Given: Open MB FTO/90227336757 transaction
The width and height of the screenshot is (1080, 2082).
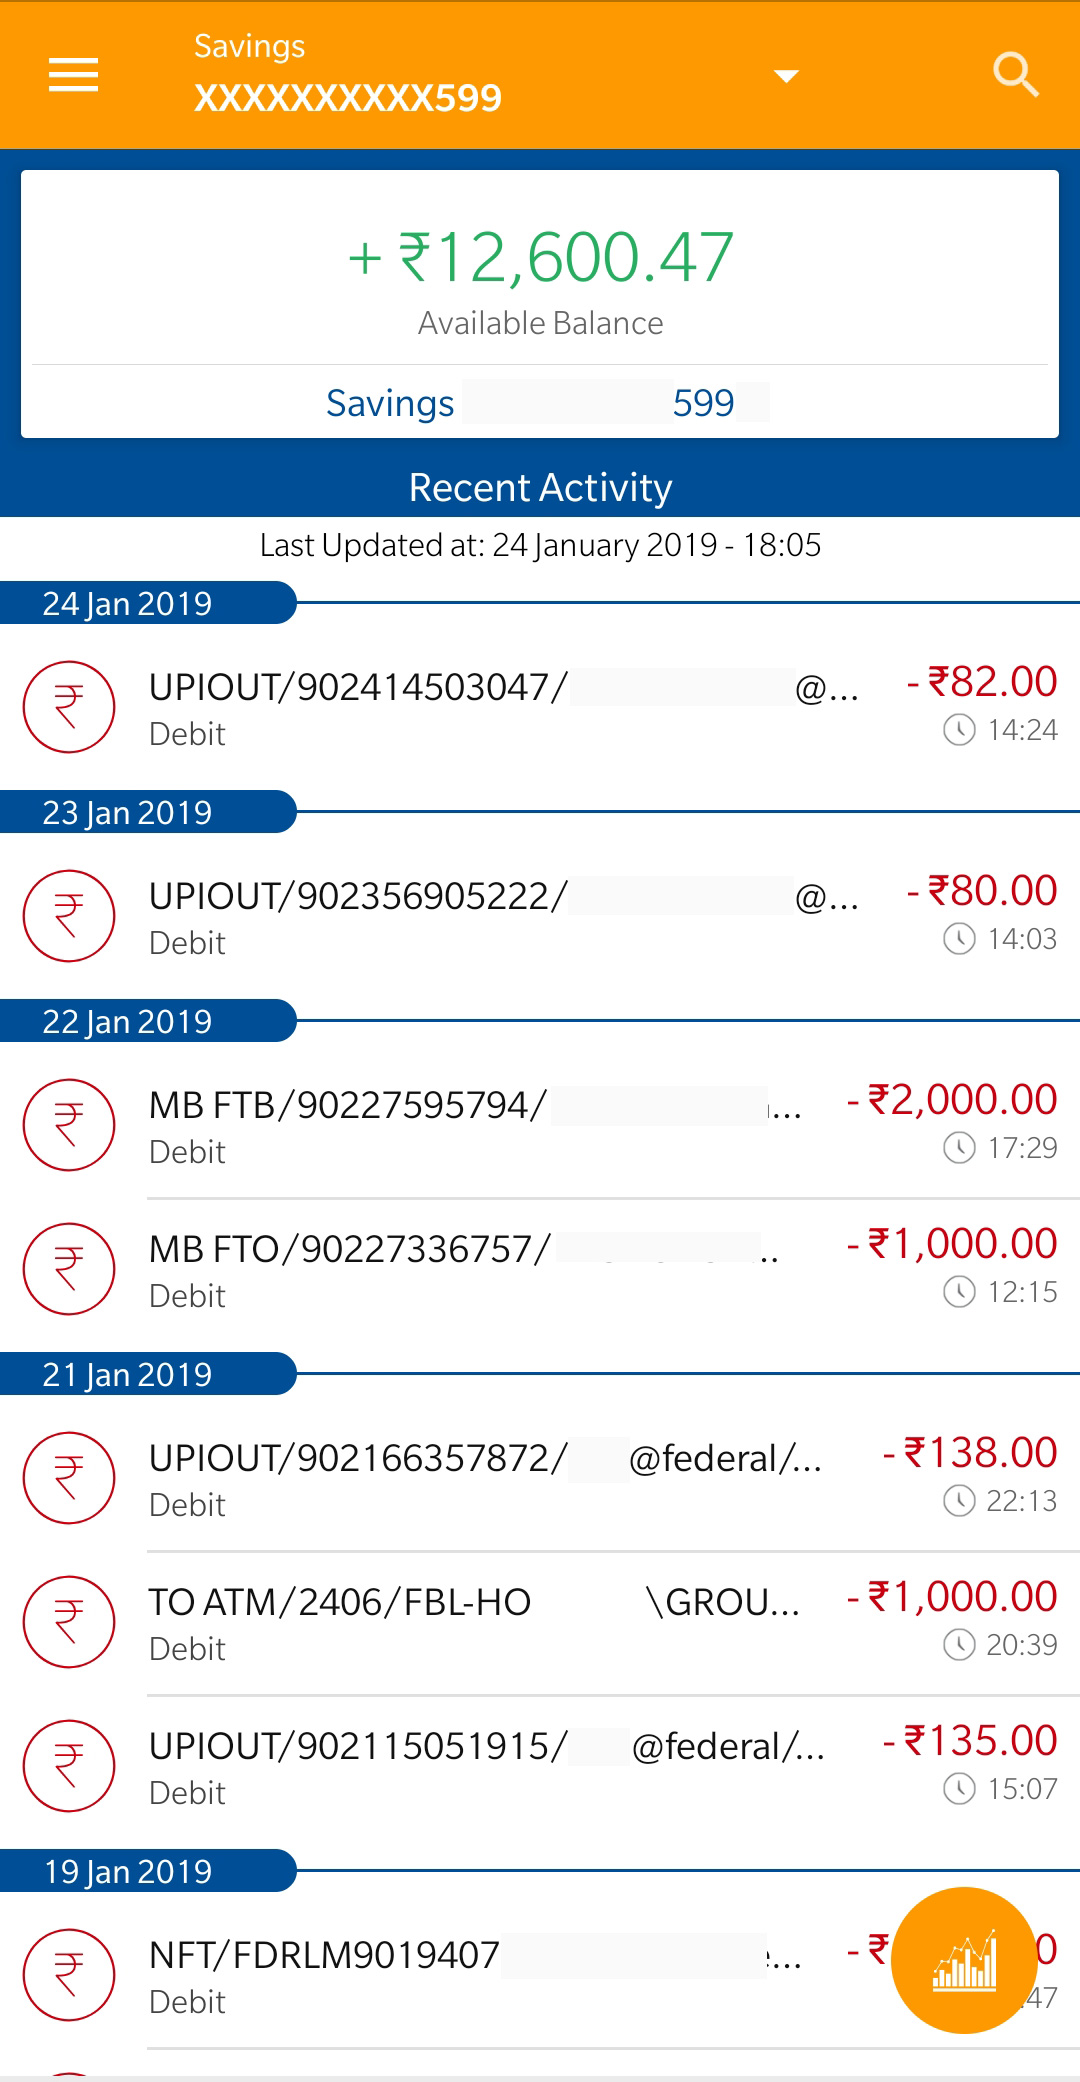Looking at the screenshot, I should pyautogui.click(x=540, y=1270).
